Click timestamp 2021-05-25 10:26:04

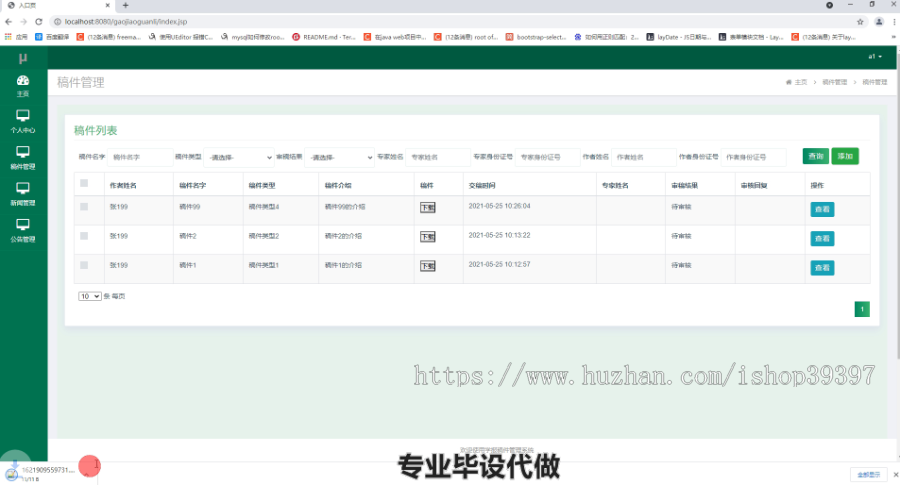click(x=499, y=206)
